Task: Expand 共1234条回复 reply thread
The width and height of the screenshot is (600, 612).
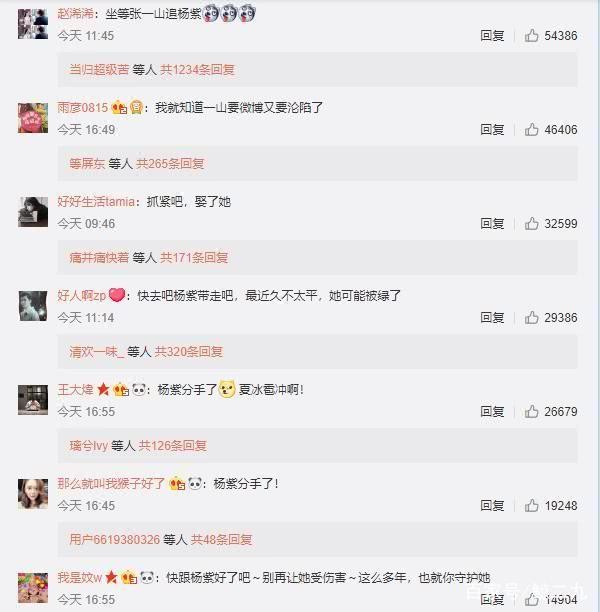Action: point(198,70)
